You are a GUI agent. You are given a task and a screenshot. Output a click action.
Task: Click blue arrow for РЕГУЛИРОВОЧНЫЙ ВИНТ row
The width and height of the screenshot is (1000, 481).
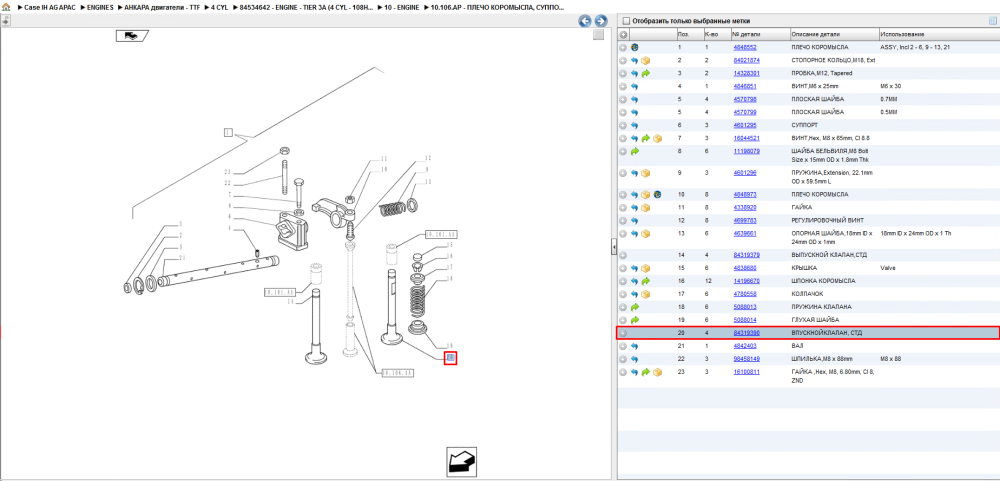click(x=635, y=220)
